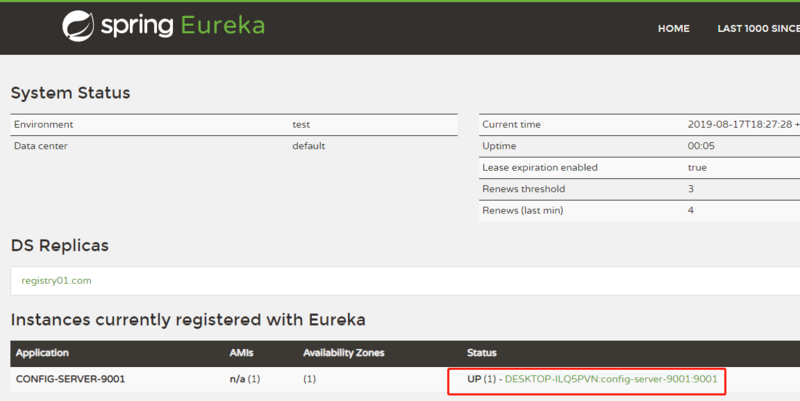Open the HOME navigation item
This screenshot has height=401, width=800.
pos(673,29)
